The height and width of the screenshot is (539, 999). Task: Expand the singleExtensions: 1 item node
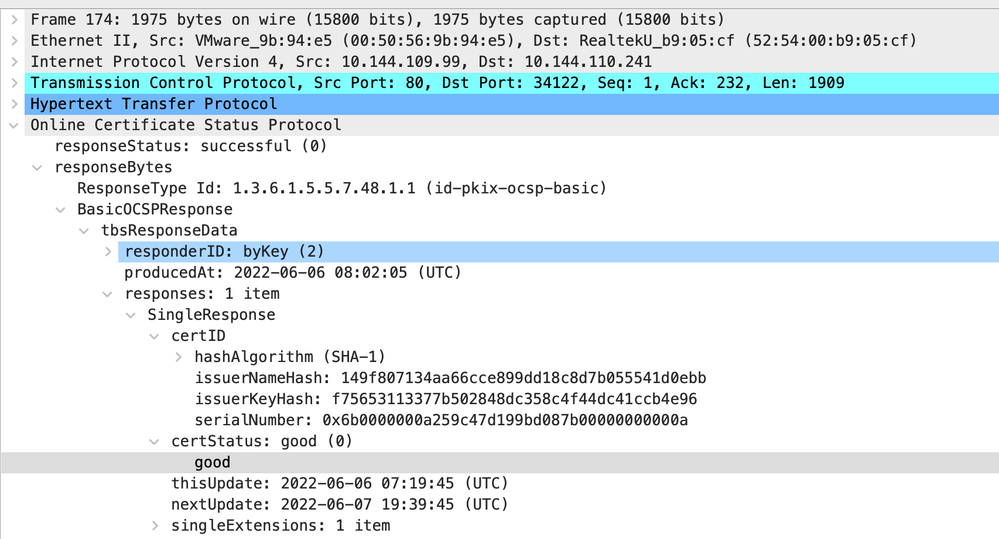click(155, 525)
